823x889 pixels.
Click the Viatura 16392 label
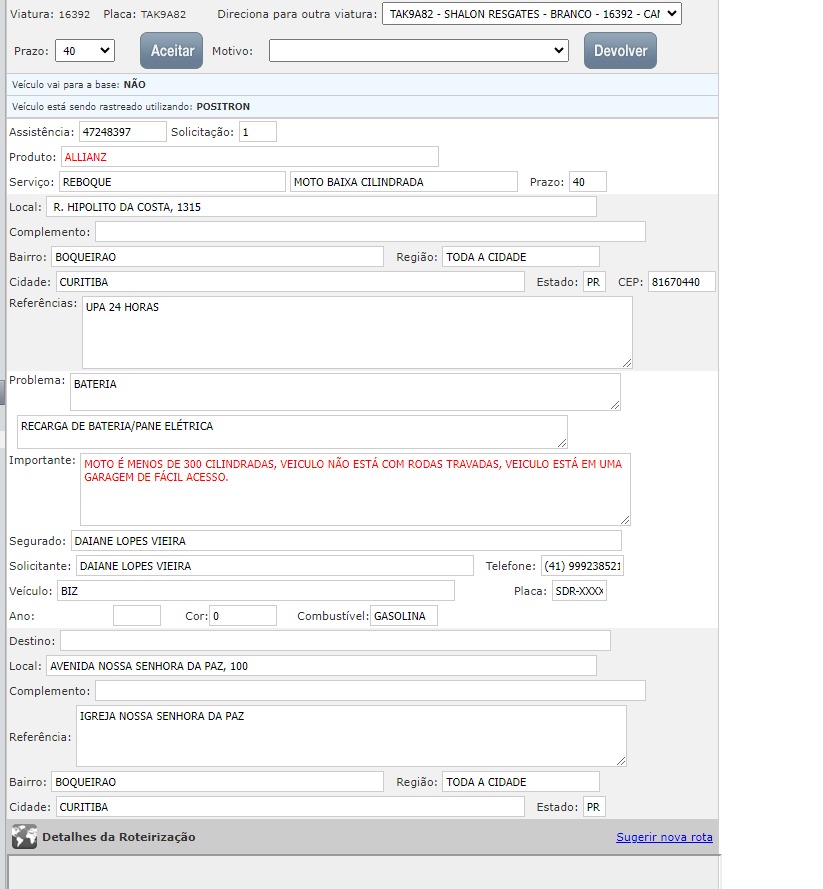point(50,14)
